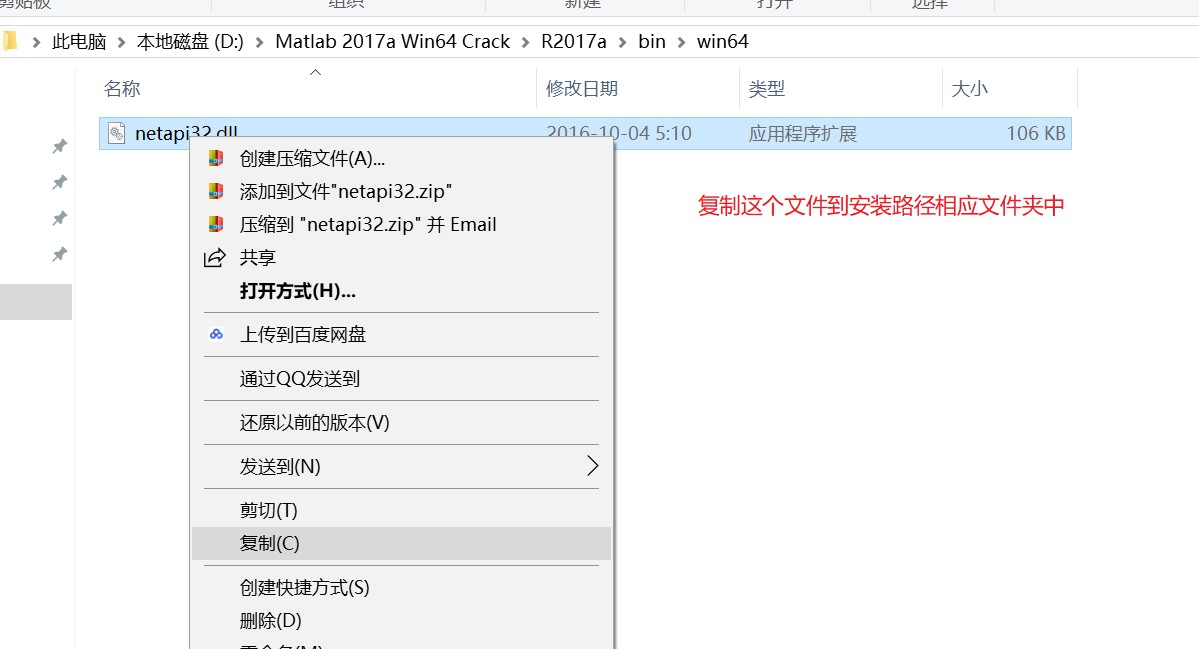Sort files by 修改日期 column header

pyautogui.click(x=581, y=89)
